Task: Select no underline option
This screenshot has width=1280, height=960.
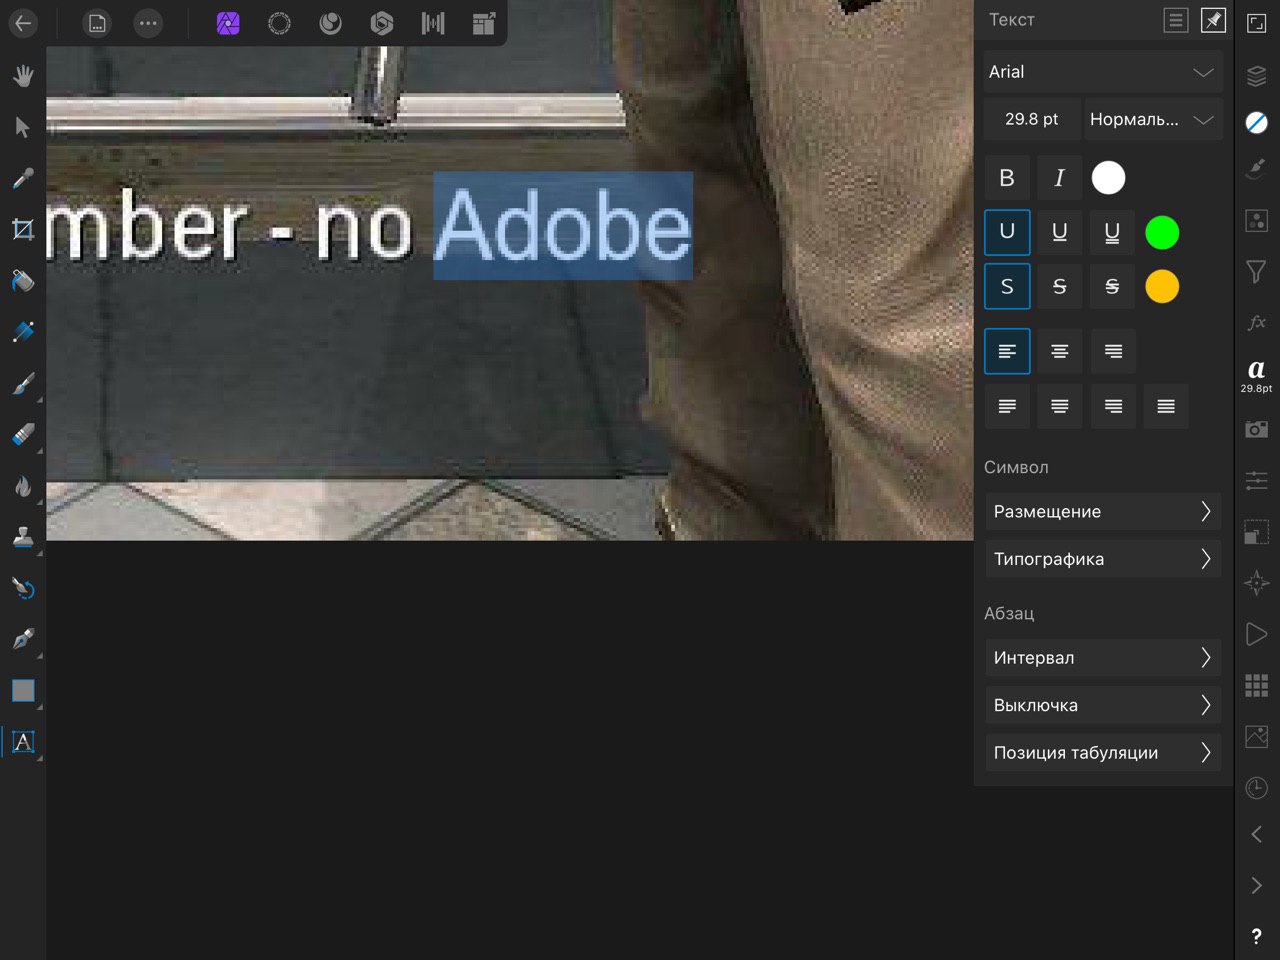Action: pyautogui.click(x=1007, y=232)
